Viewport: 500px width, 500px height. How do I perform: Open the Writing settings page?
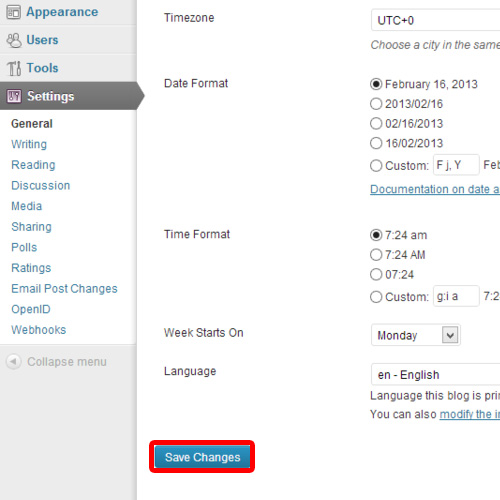pos(29,144)
